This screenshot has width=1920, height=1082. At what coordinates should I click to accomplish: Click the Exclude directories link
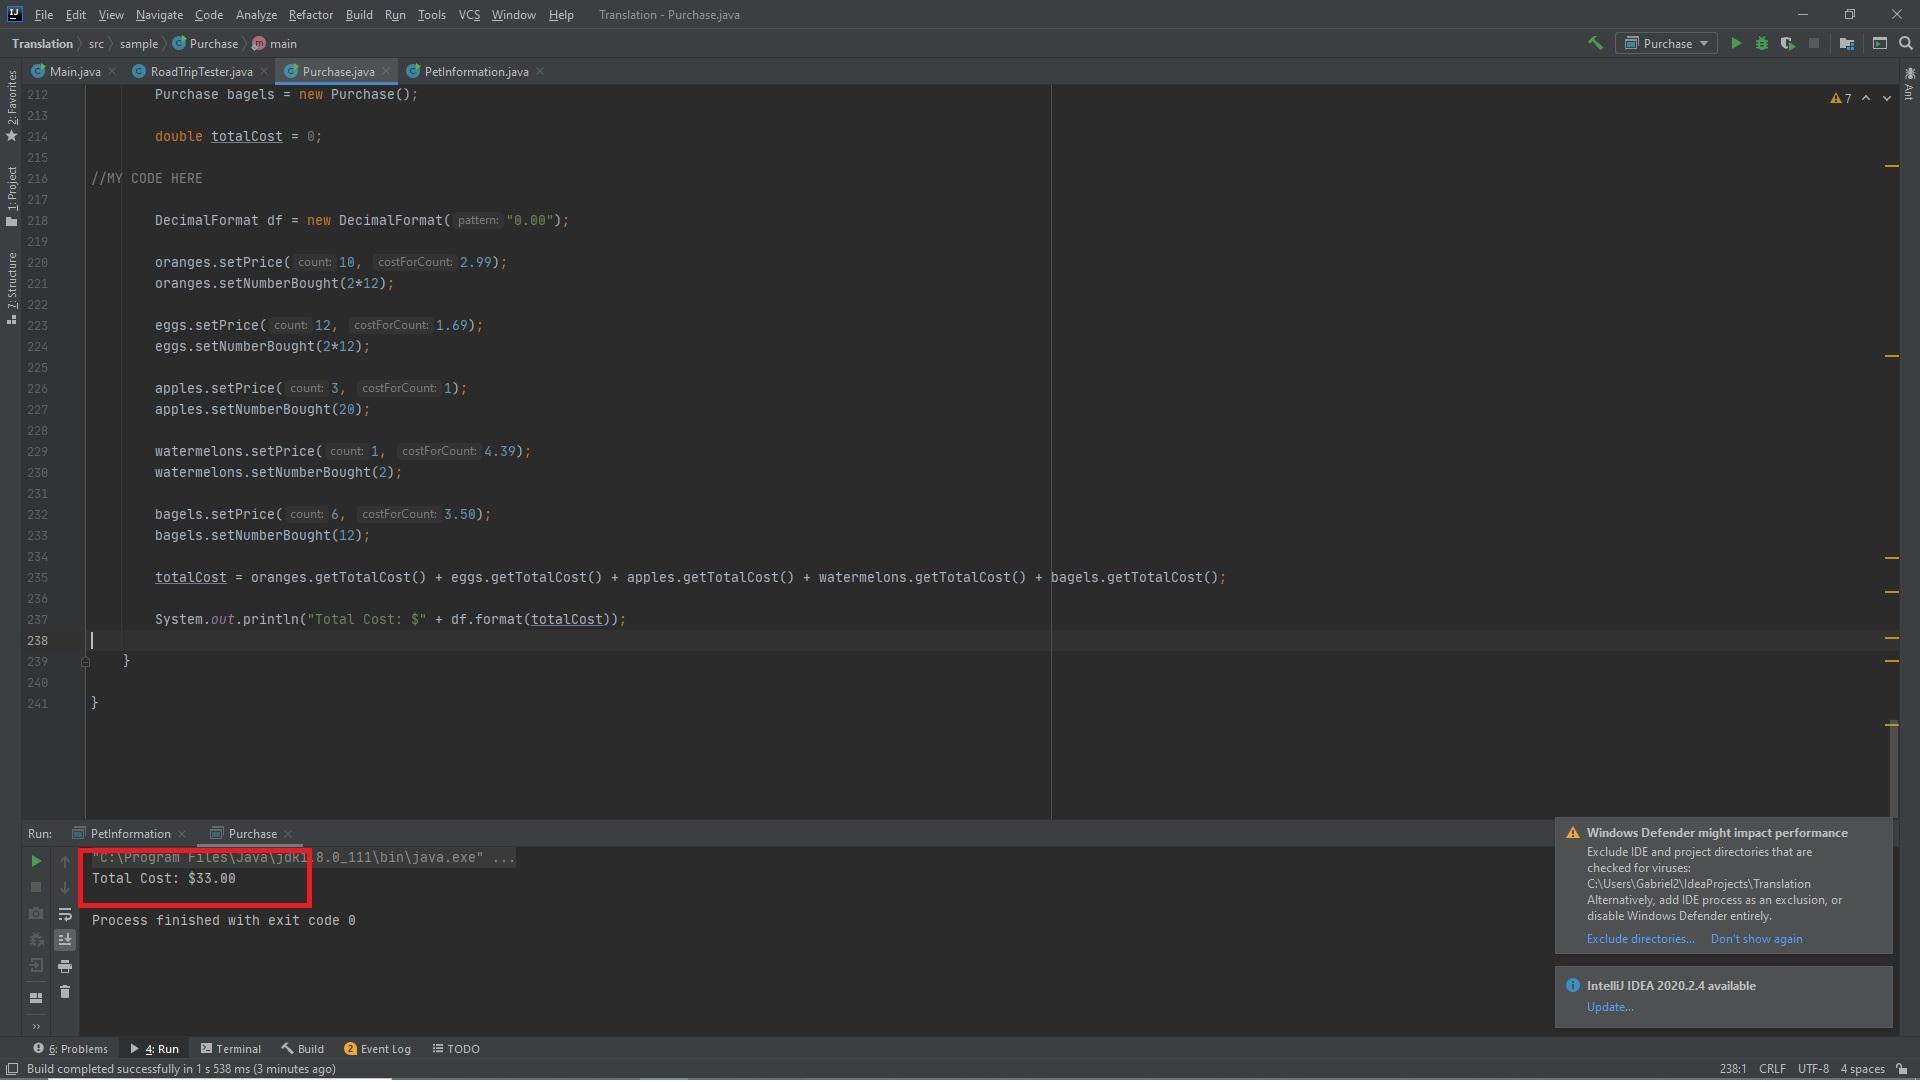tap(1640, 939)
